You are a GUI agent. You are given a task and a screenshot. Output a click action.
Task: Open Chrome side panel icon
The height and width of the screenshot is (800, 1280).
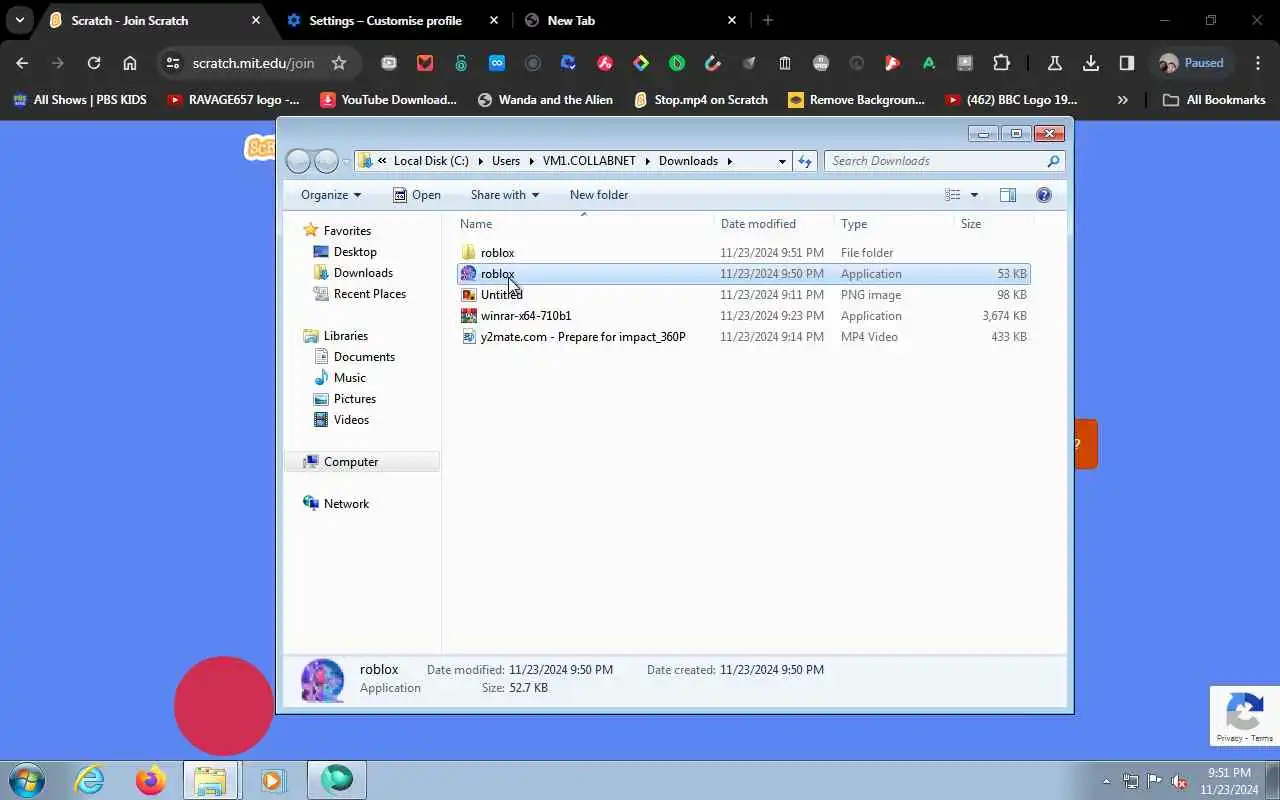point(1127,63)
